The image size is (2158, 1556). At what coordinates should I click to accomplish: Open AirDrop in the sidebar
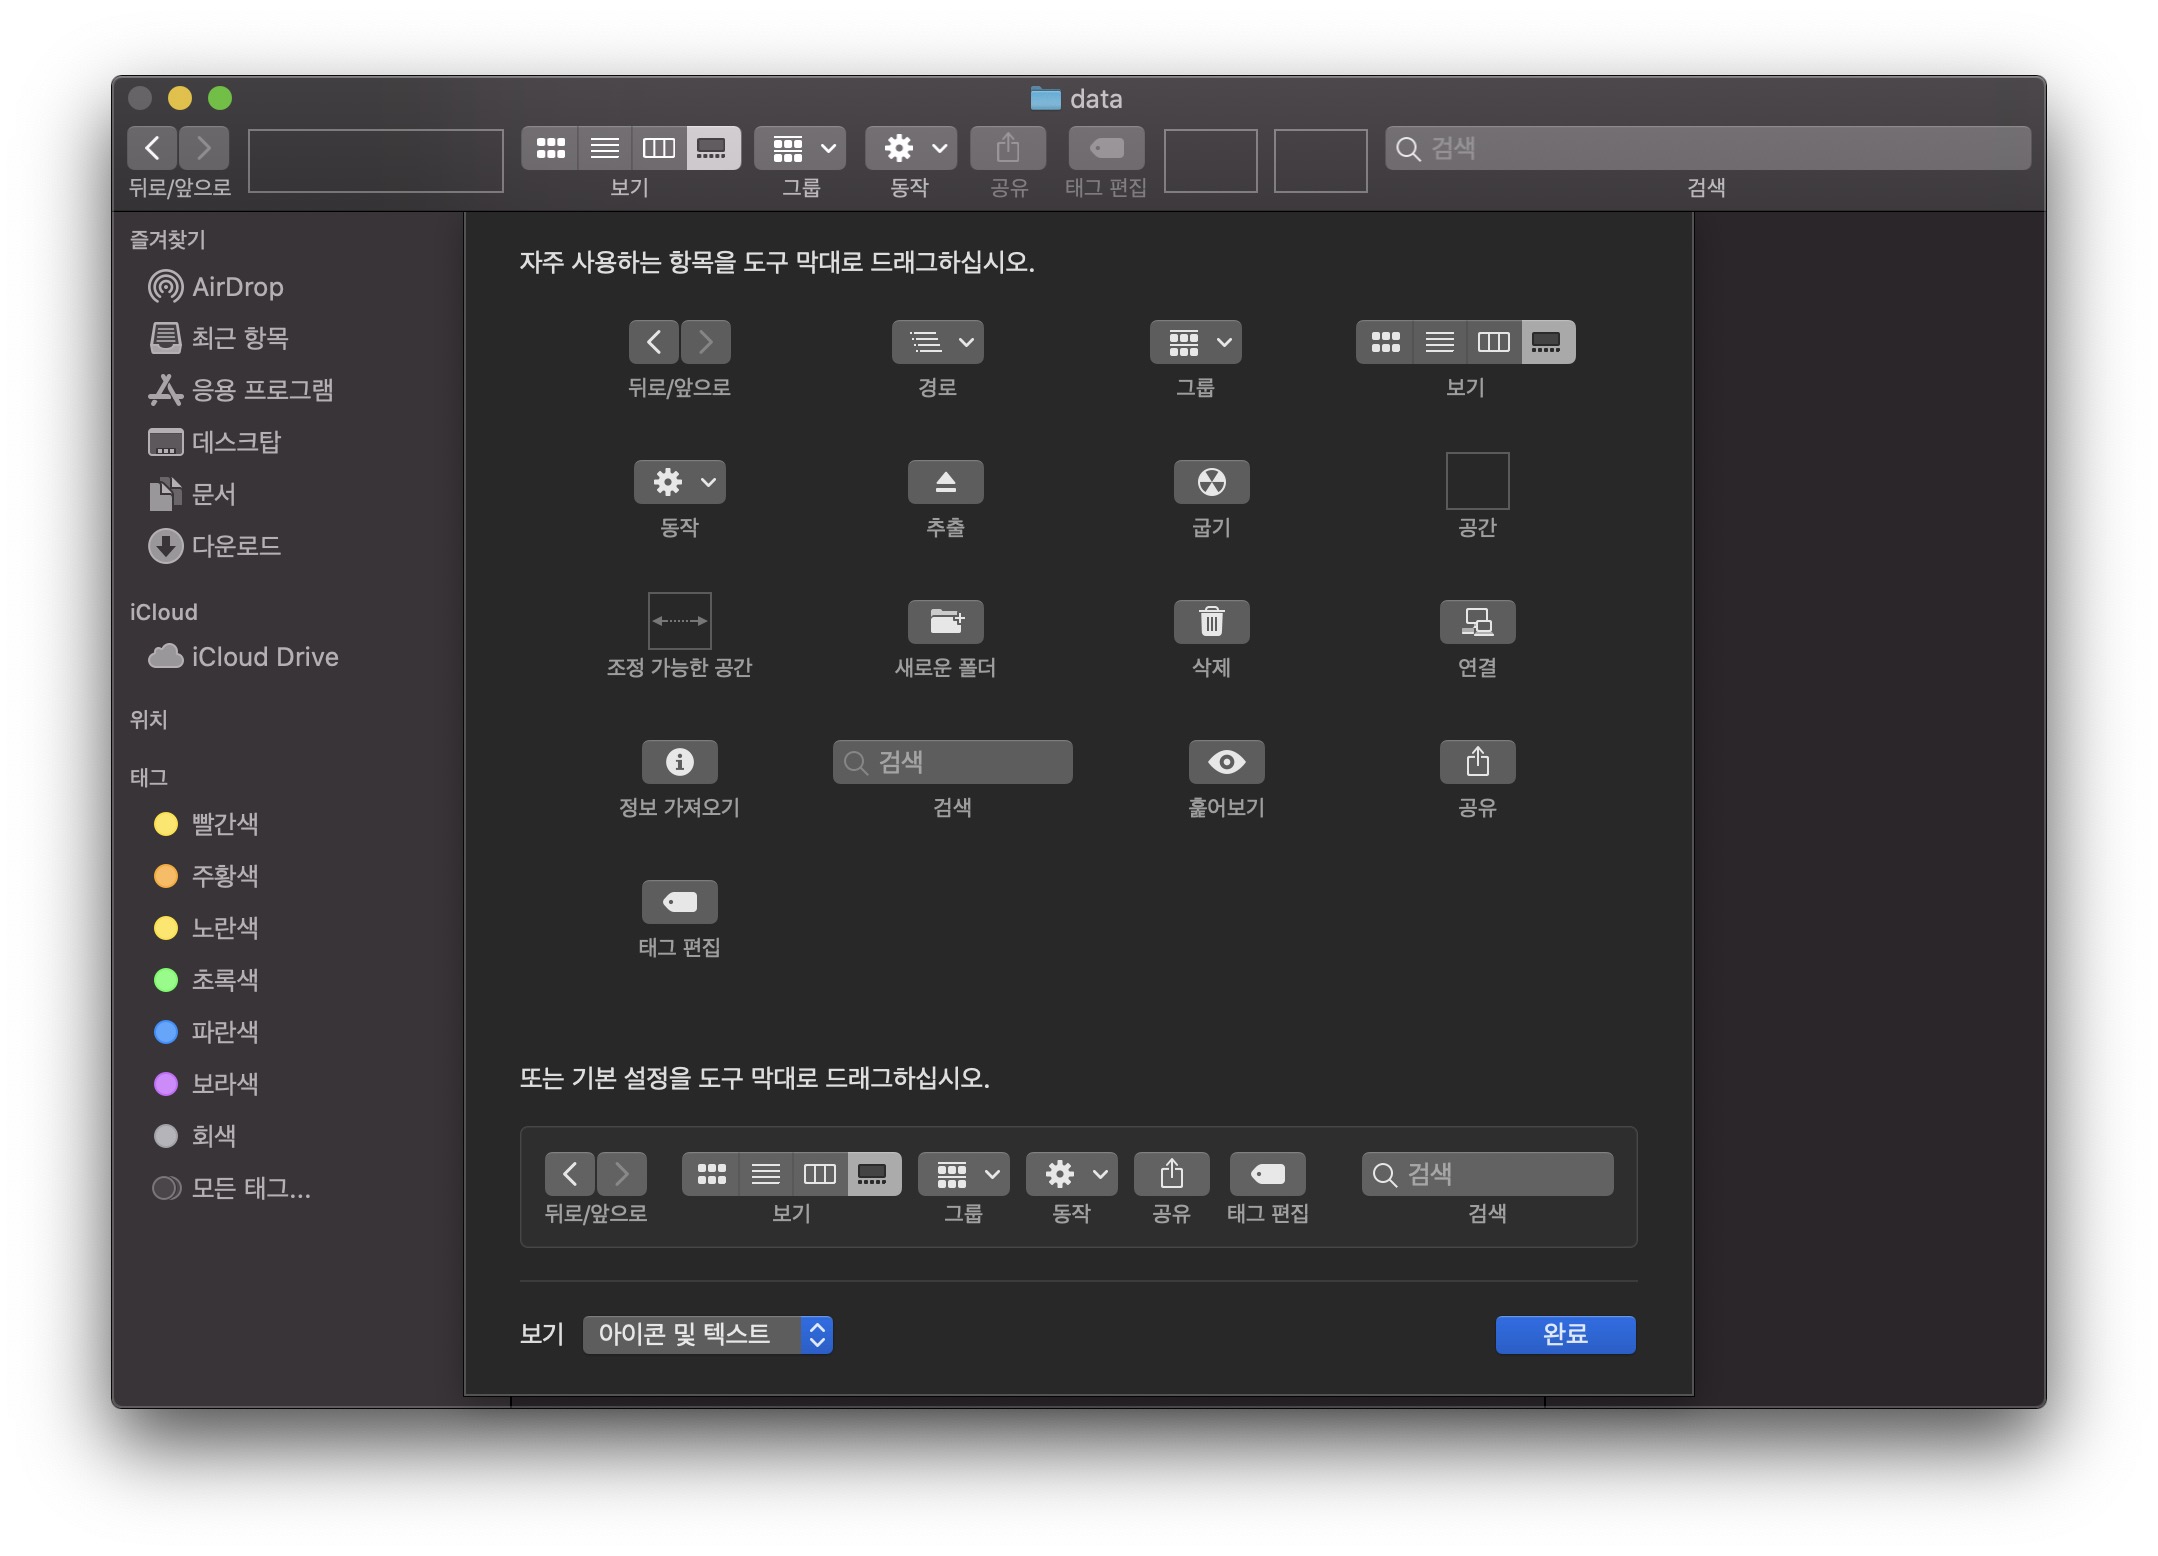pos(237,287)
